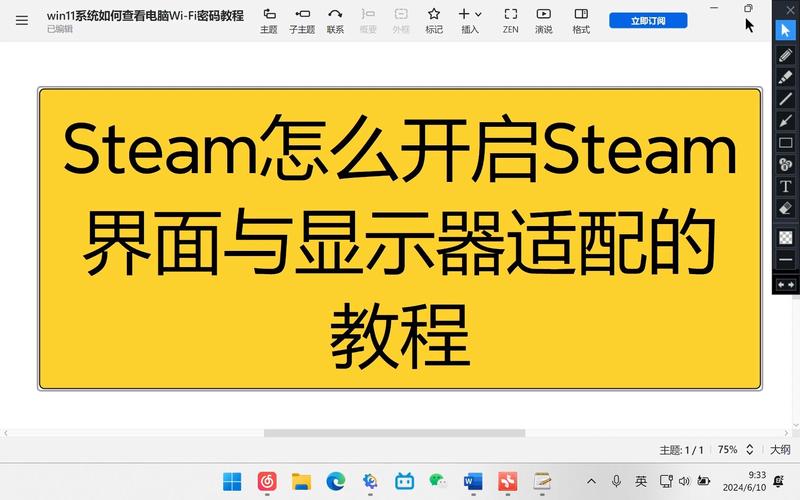800x500 pixels.
Task: Select the pointer cursor tool in annotation bar
Action: pos(786,30)
